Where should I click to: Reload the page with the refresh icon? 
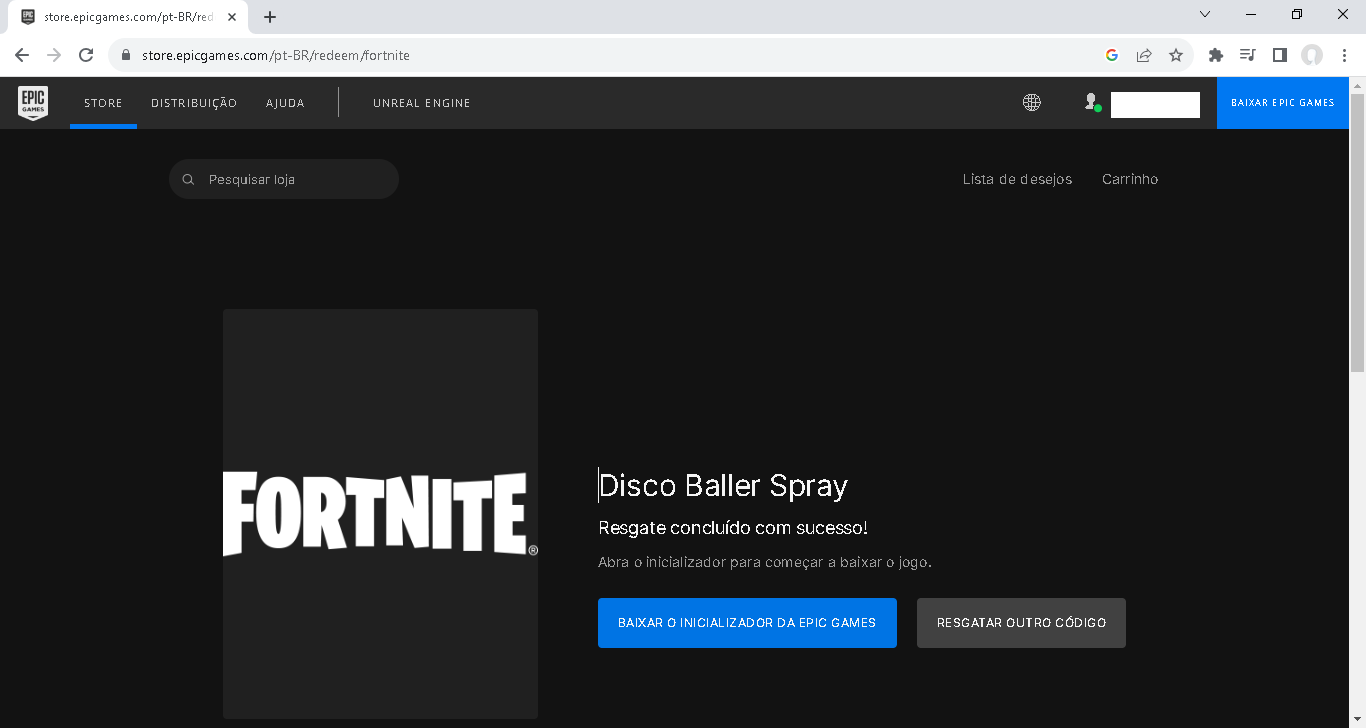86,55
